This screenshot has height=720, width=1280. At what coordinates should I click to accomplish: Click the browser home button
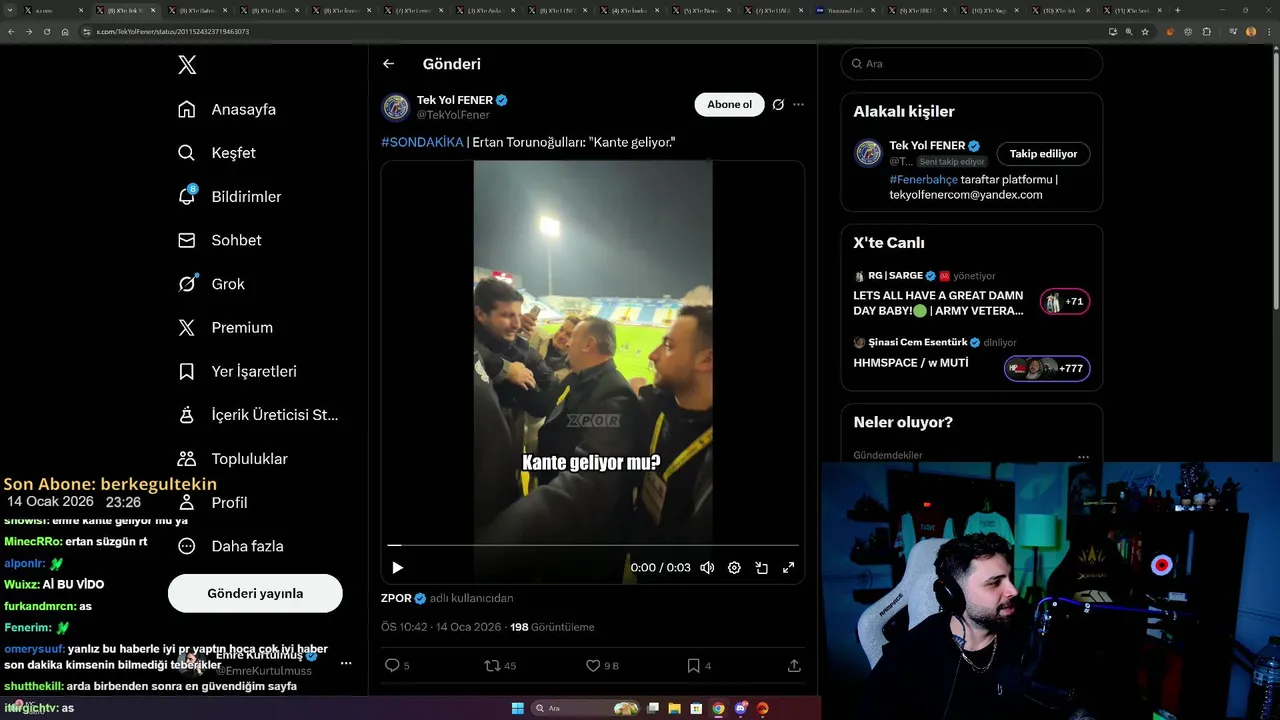tap(65, 31)
